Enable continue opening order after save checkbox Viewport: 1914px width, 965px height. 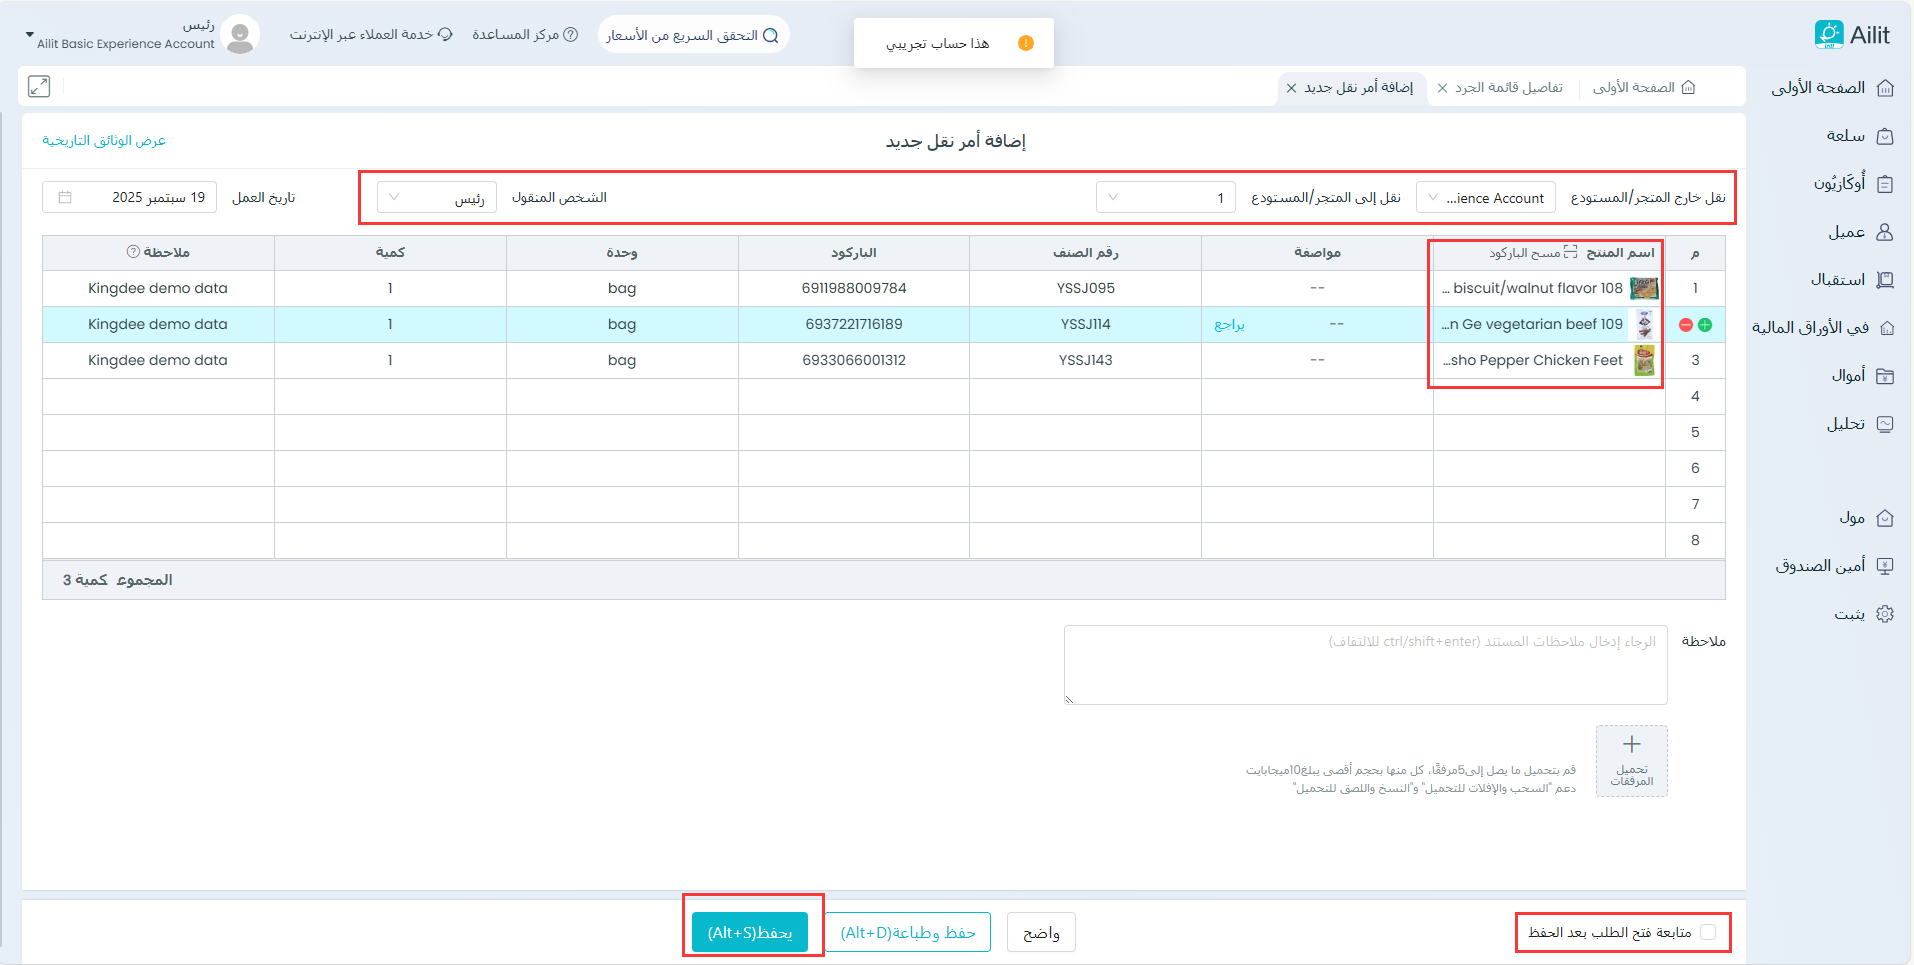point(1708,932)
